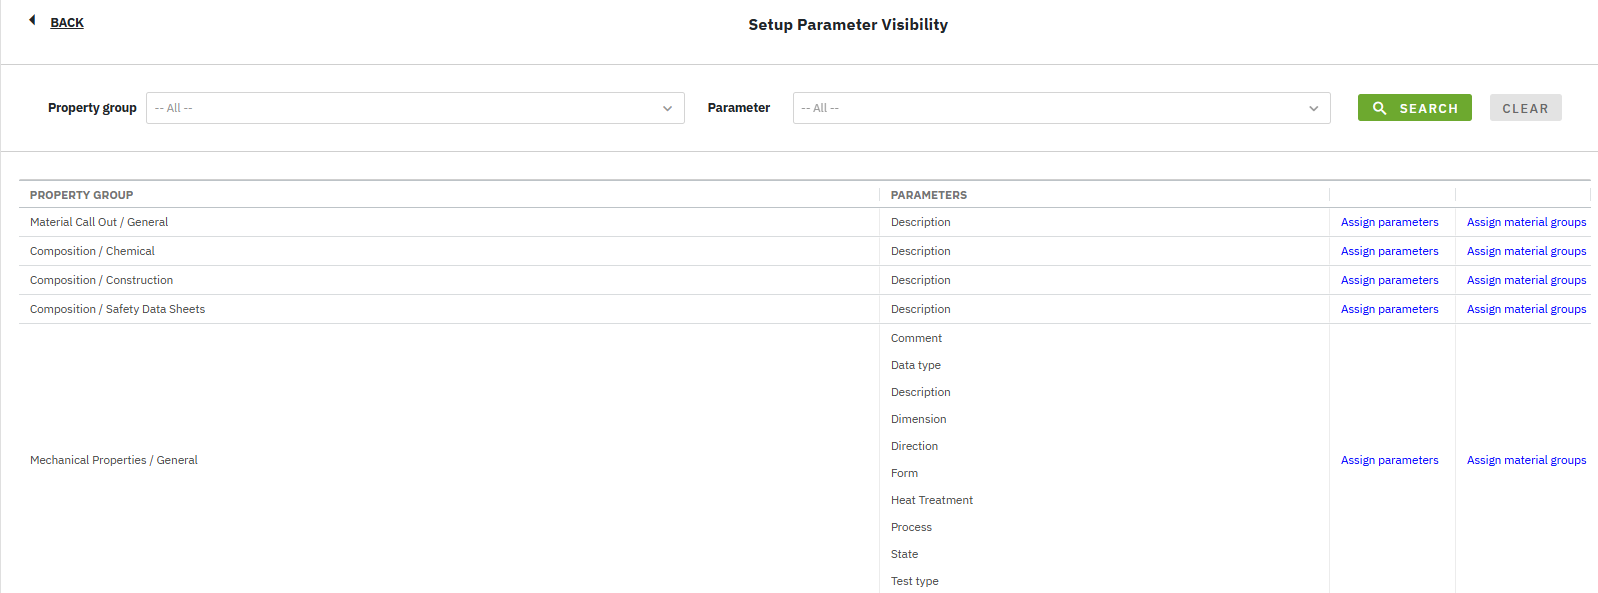The image size is (1598, 593).
Task: Click the PROPERTY GROUP column header
Action: tap(81, 195)
